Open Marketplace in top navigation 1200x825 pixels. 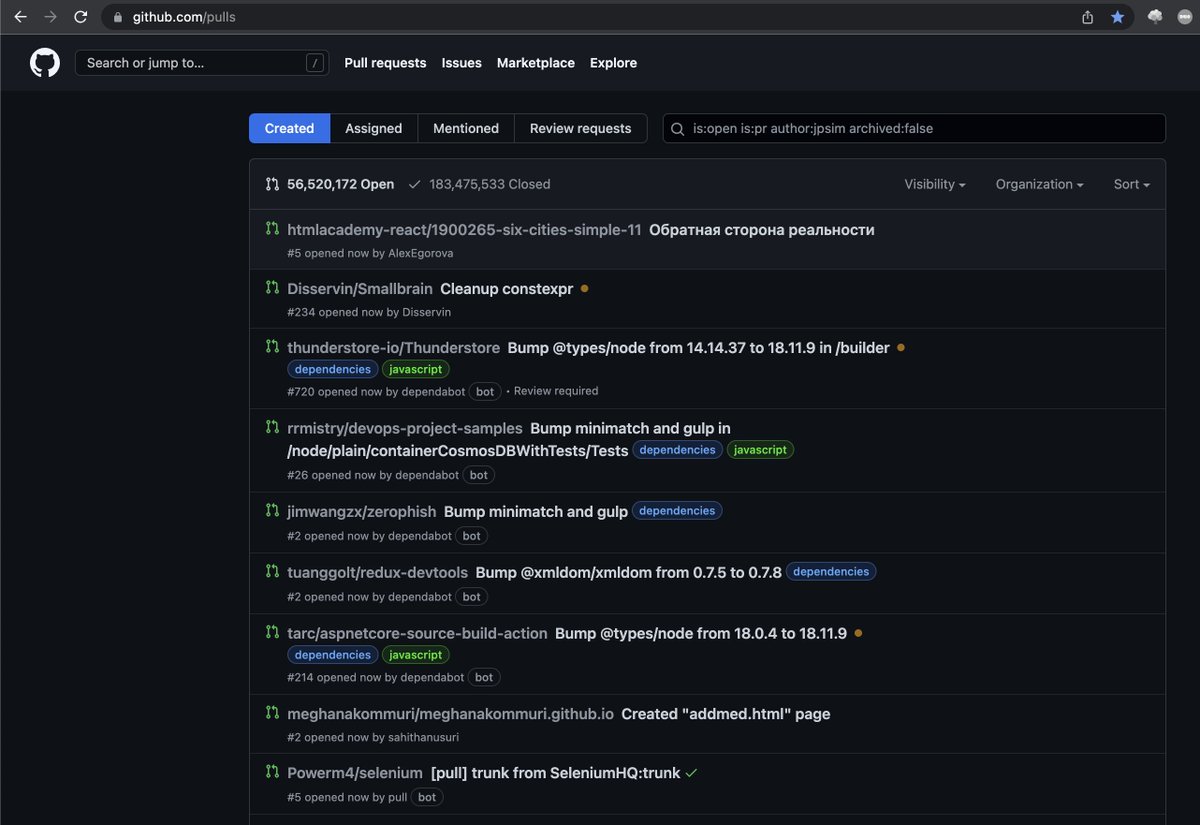pos(536,63)
